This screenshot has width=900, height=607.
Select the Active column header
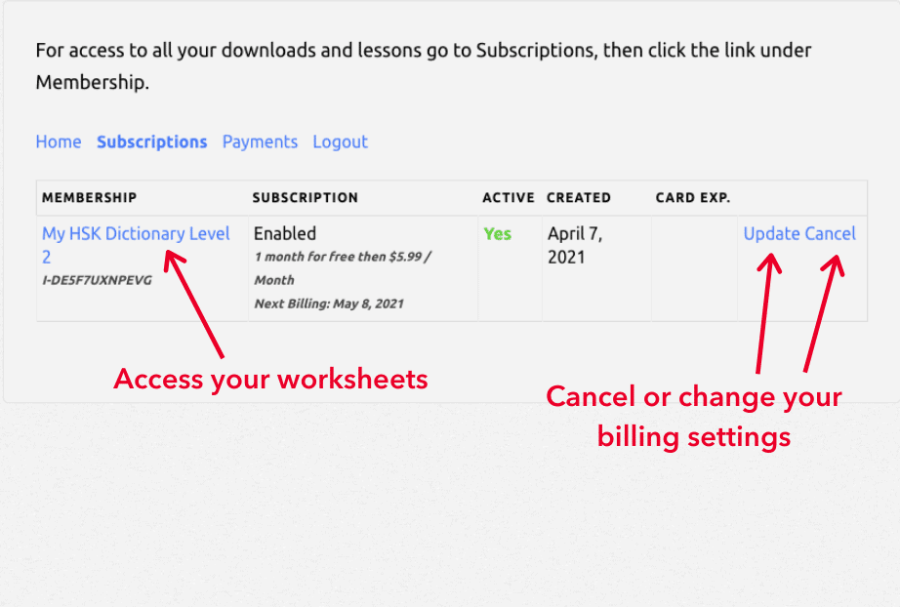(x=508, y=198)
